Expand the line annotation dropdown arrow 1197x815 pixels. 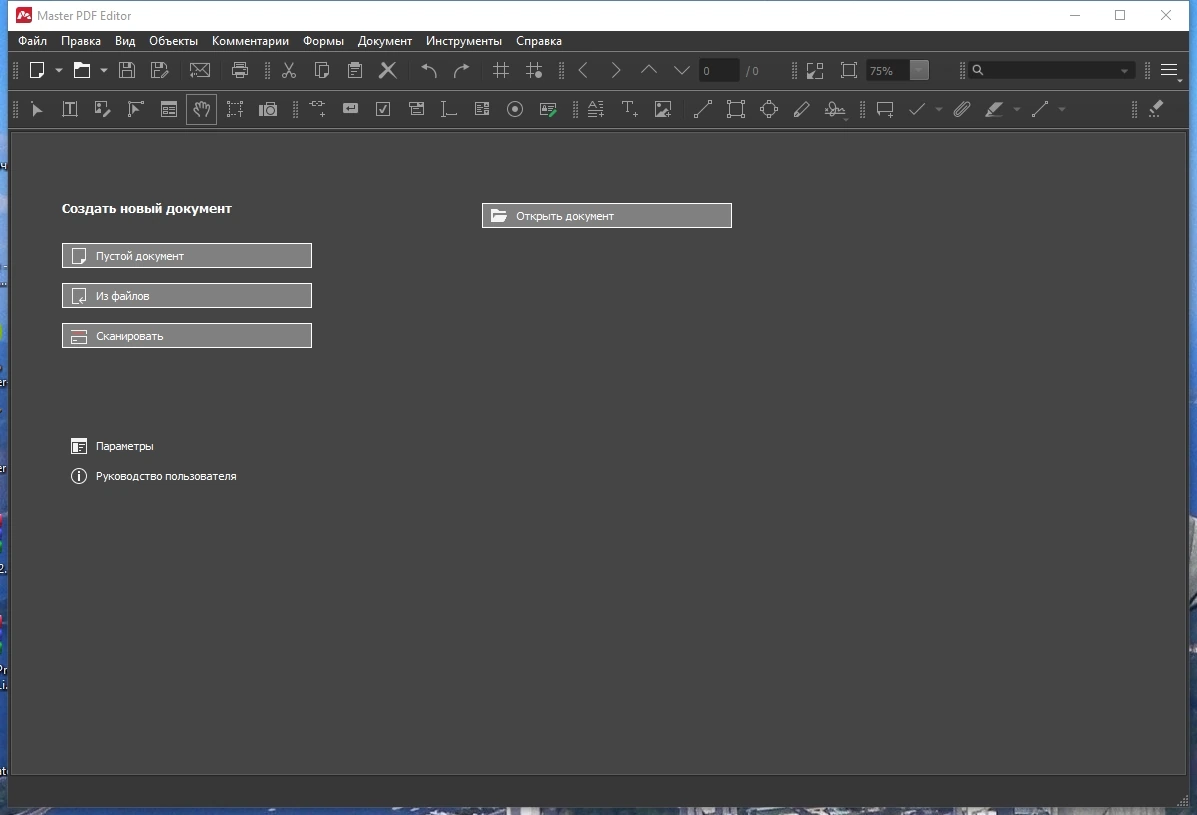pyautogui.click(x=1061, y=110)
